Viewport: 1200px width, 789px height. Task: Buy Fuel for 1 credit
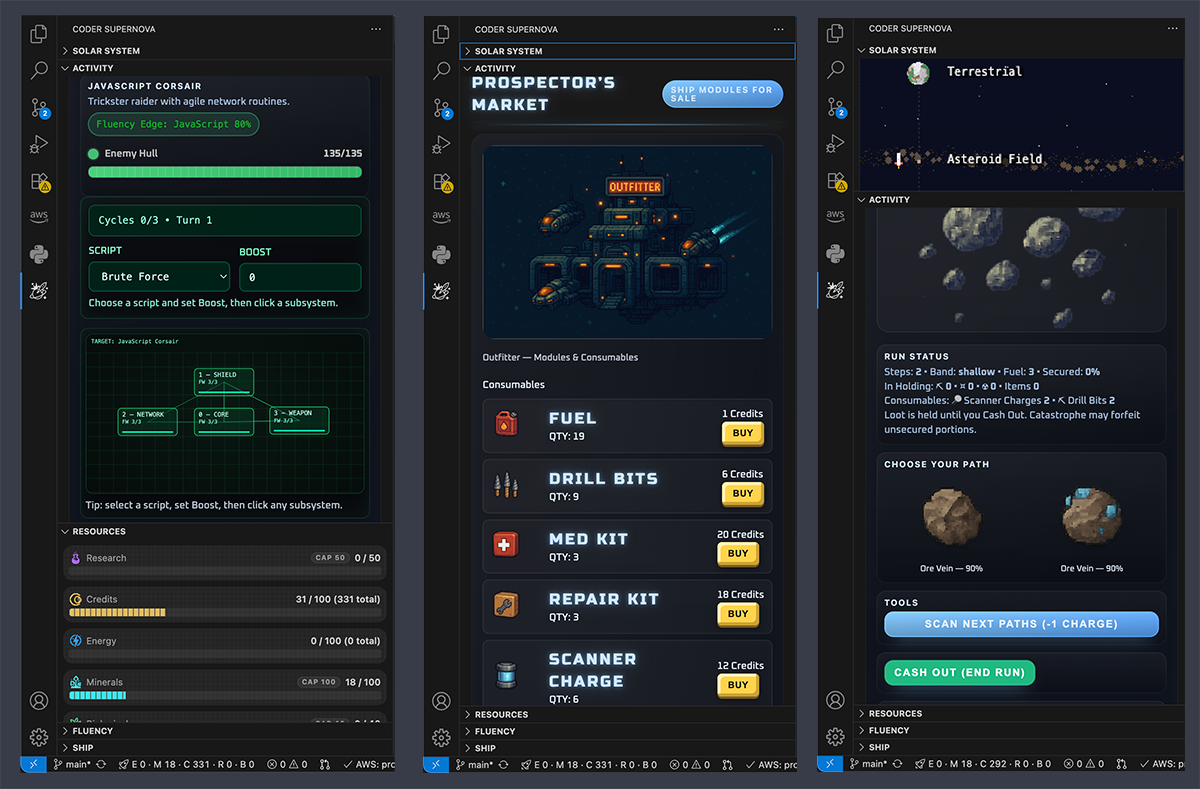pos(743,433)
